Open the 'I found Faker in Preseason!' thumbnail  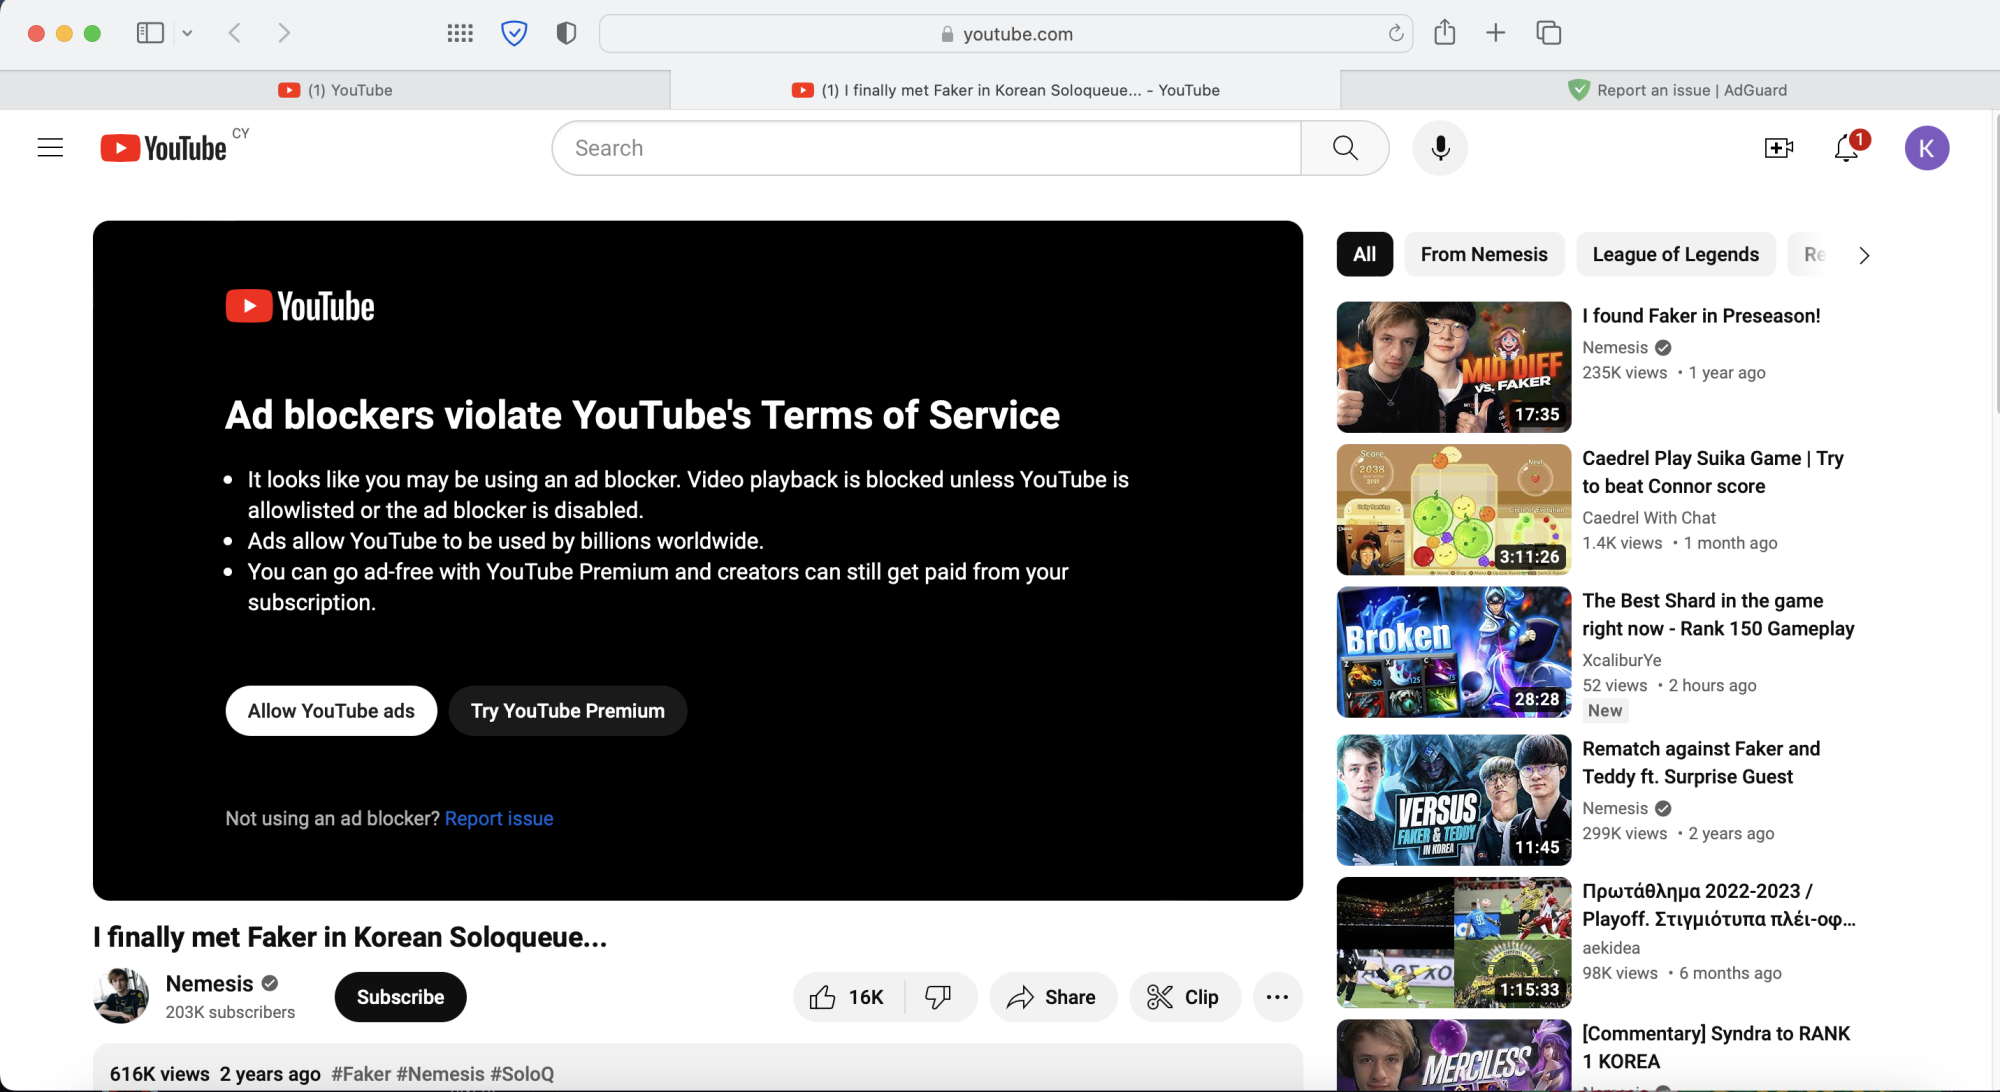click(1452, 366)
